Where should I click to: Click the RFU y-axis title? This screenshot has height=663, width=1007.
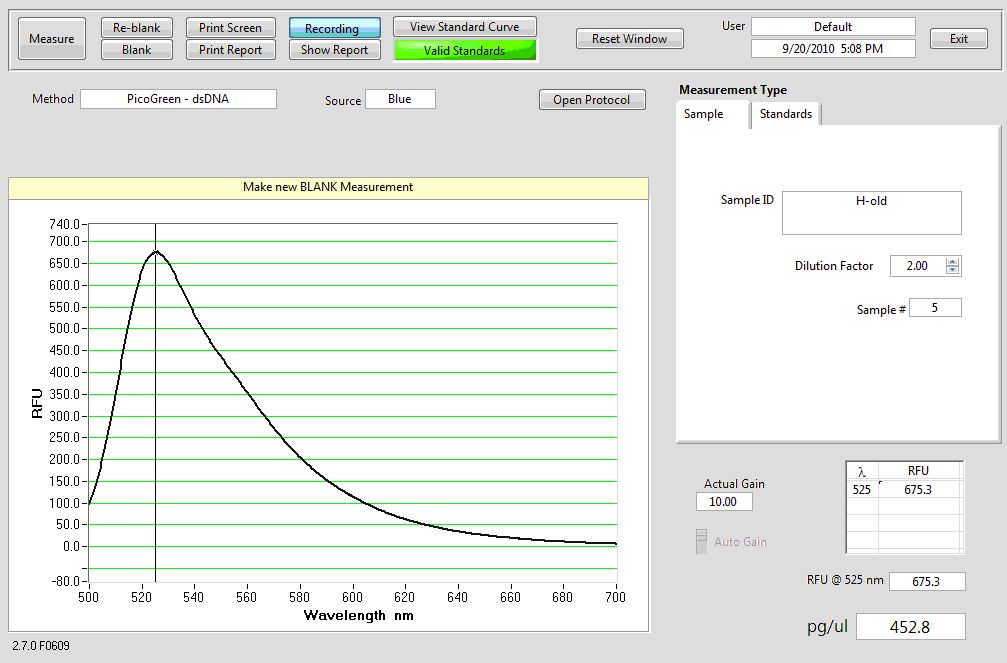(37, 403)
